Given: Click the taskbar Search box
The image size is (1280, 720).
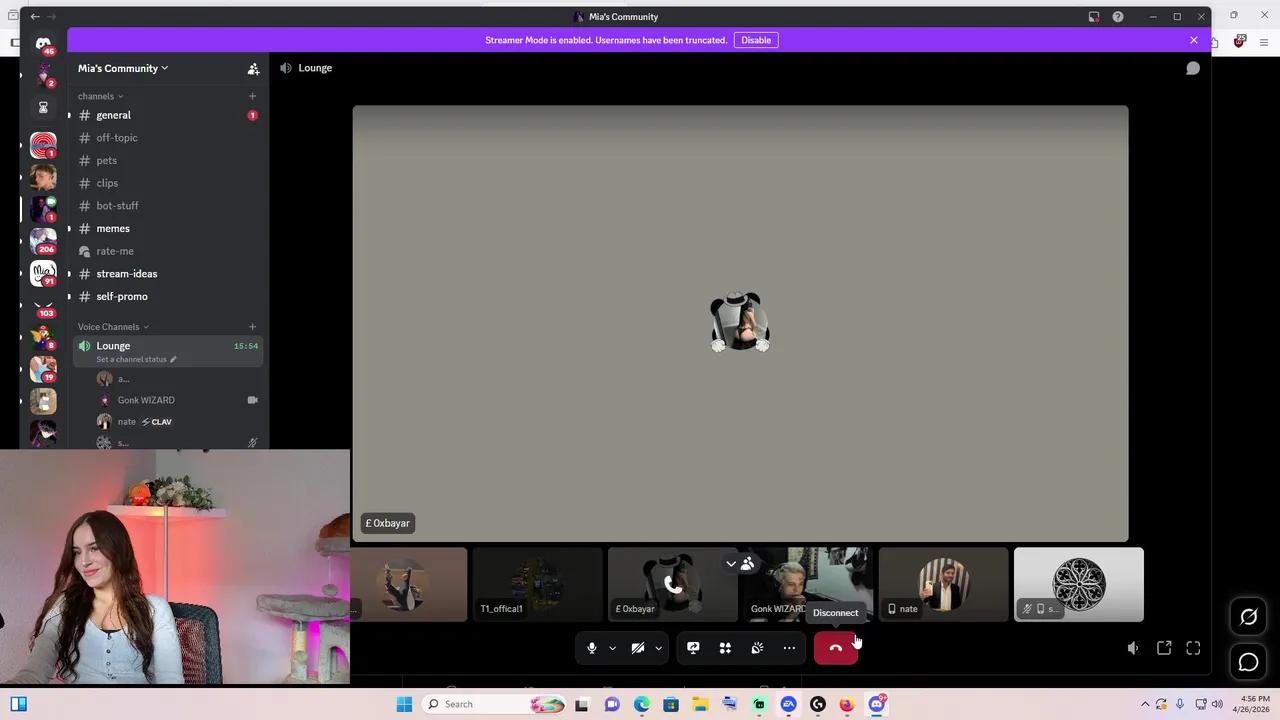Looking at the screenshot, I should 494,704.
